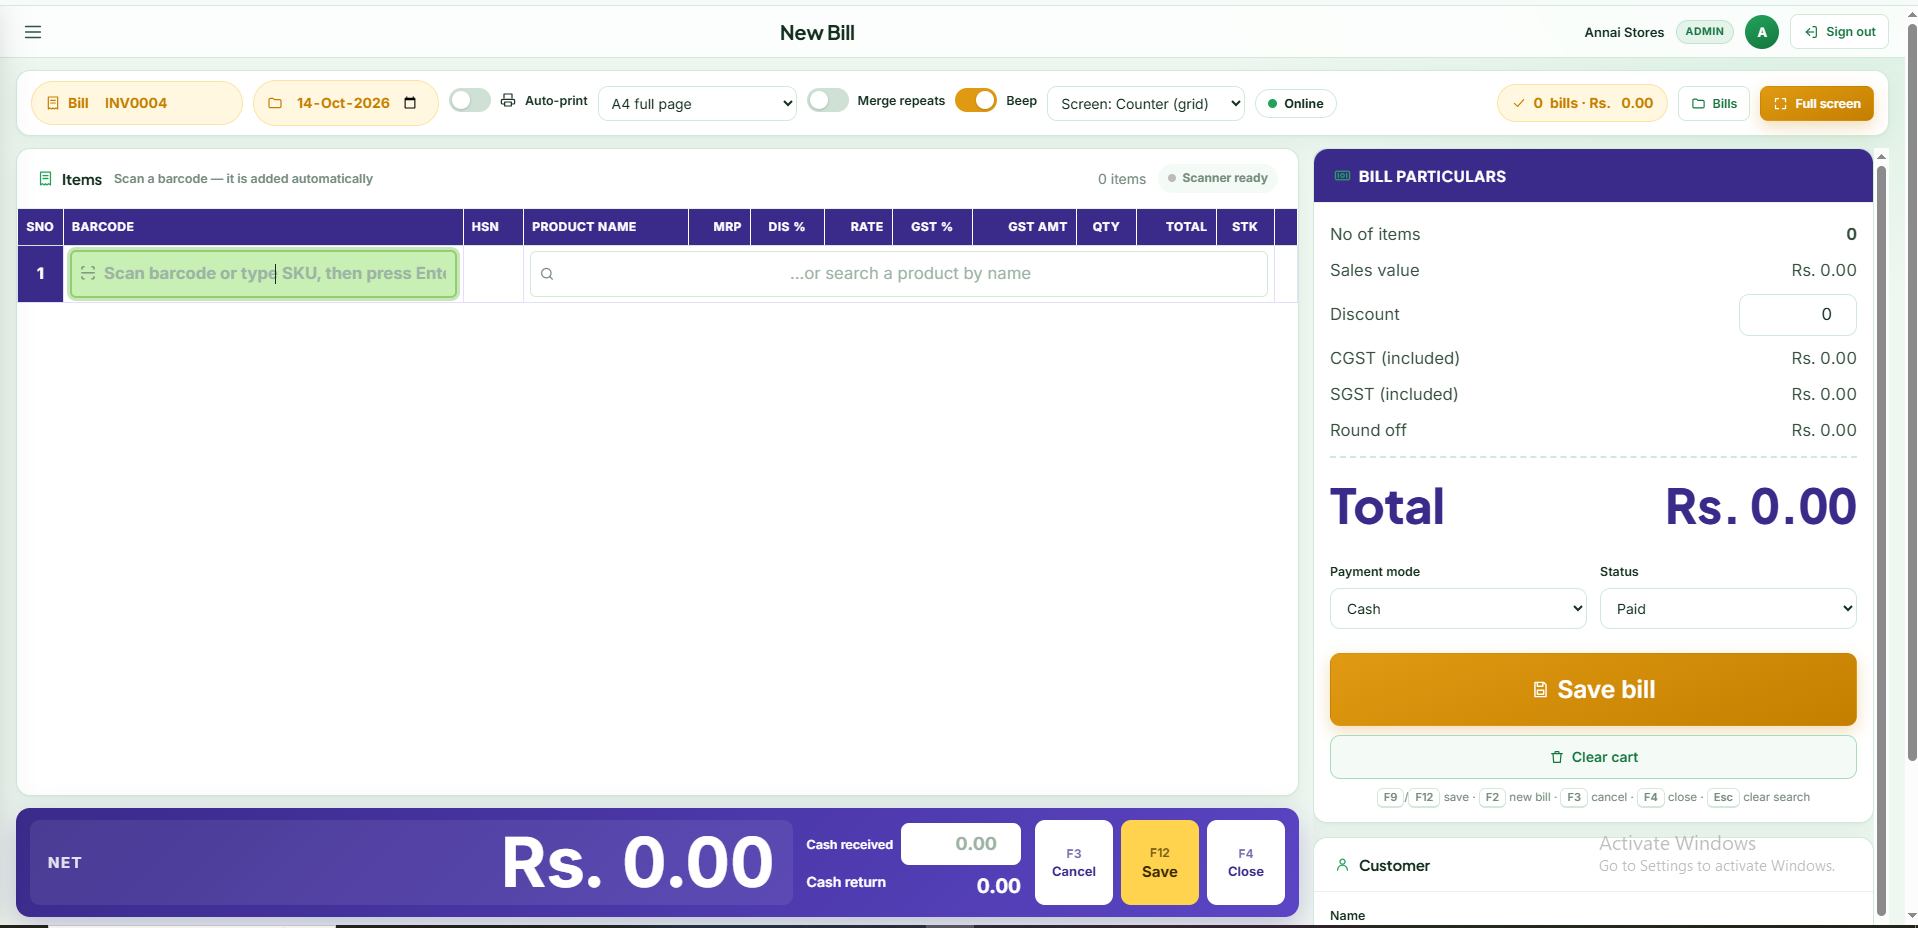
Task: Click the Online status indicator
Action: click(x=1295, y=104)
